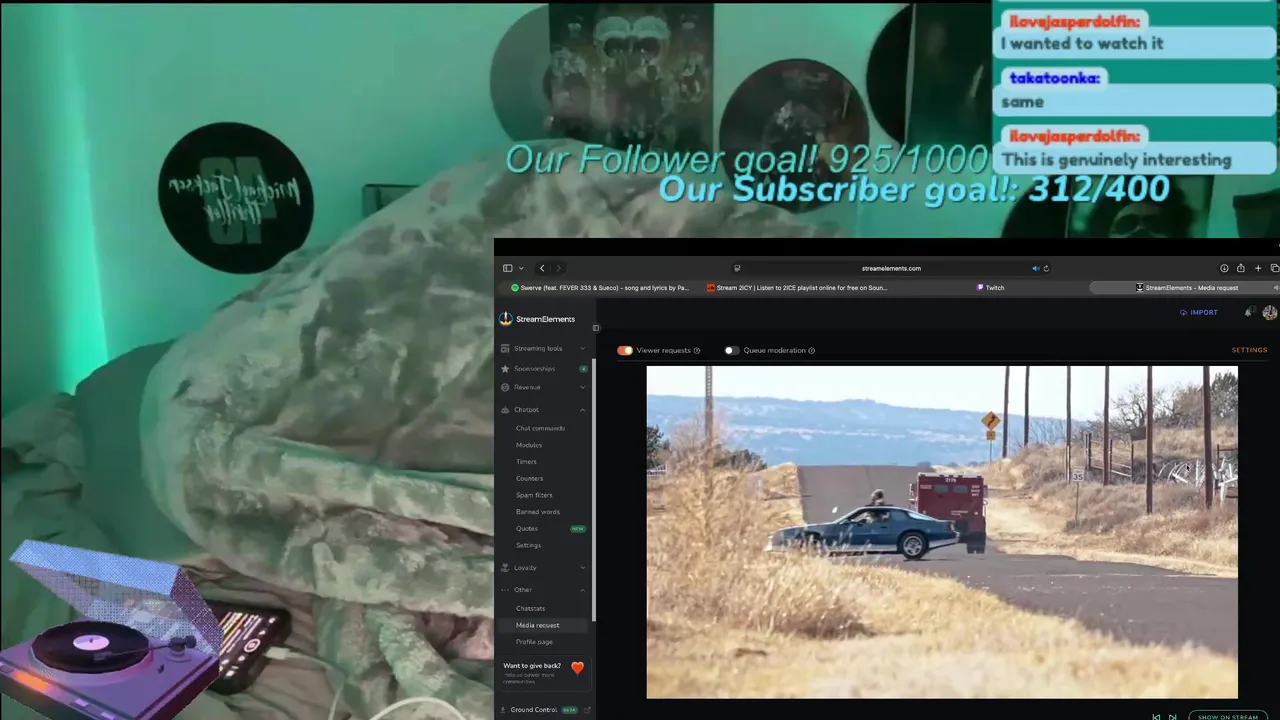The height and width of the screenshot is (720, 1280).
Task: Collapse the Other section
Action: 545,589
